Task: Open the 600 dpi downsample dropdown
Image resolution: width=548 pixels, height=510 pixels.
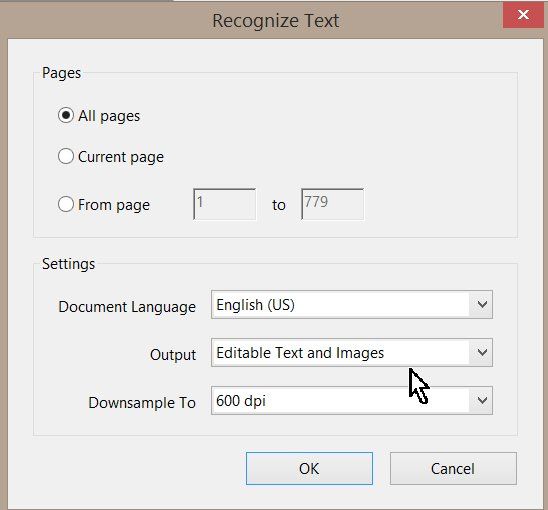Action: click(x=352, y=401)
